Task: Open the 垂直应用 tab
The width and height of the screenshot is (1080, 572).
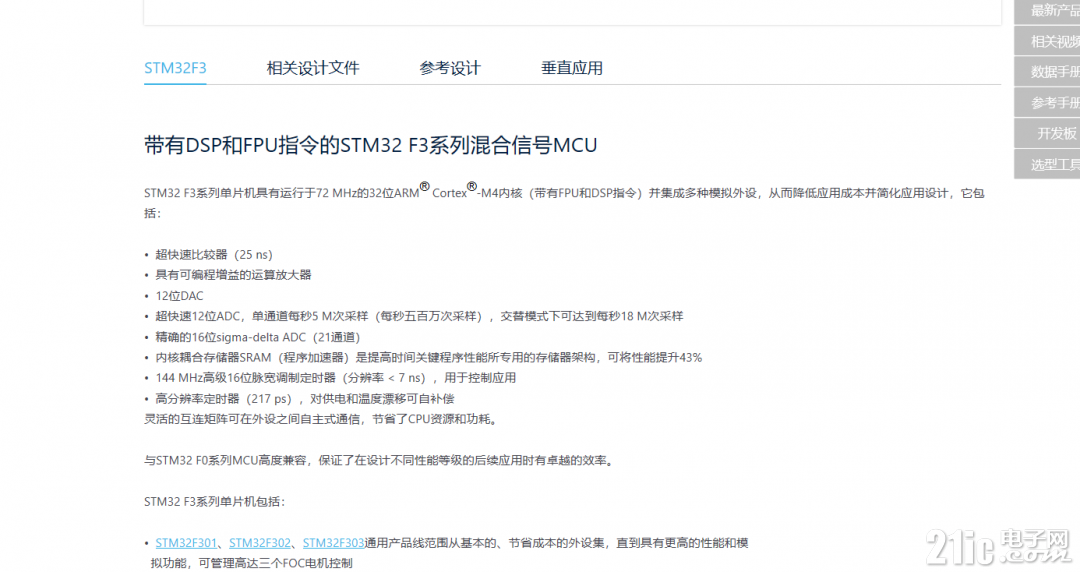Action: pos(572,68)
